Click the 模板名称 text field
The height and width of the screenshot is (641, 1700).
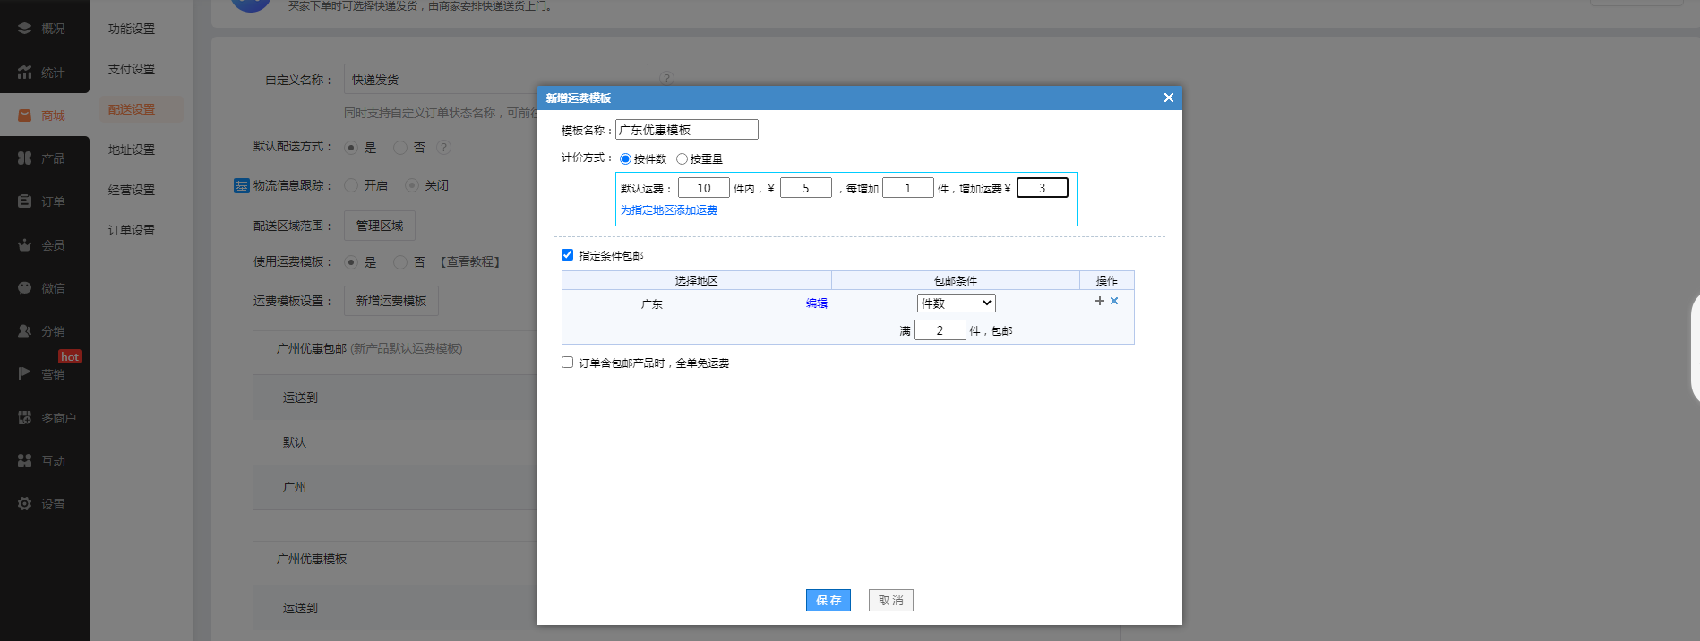tap(686, 130)
